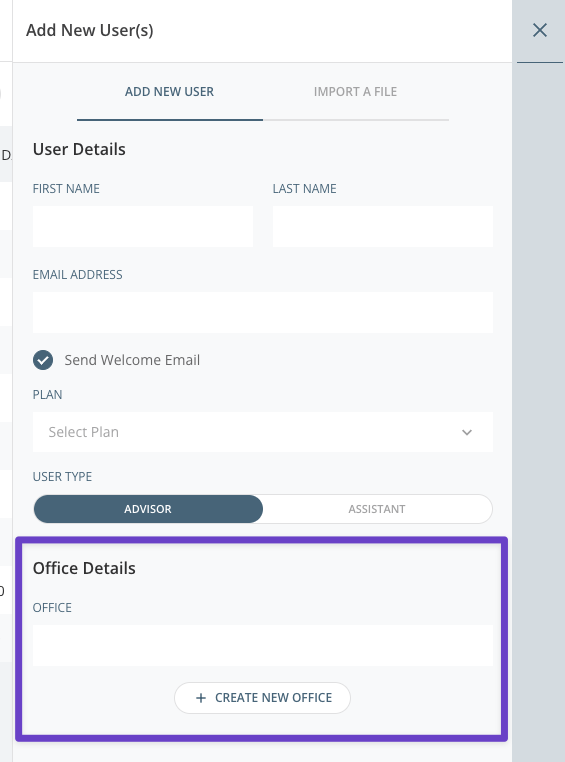
Task: Open the Select Plan dropdown
Action: (263, 432)
